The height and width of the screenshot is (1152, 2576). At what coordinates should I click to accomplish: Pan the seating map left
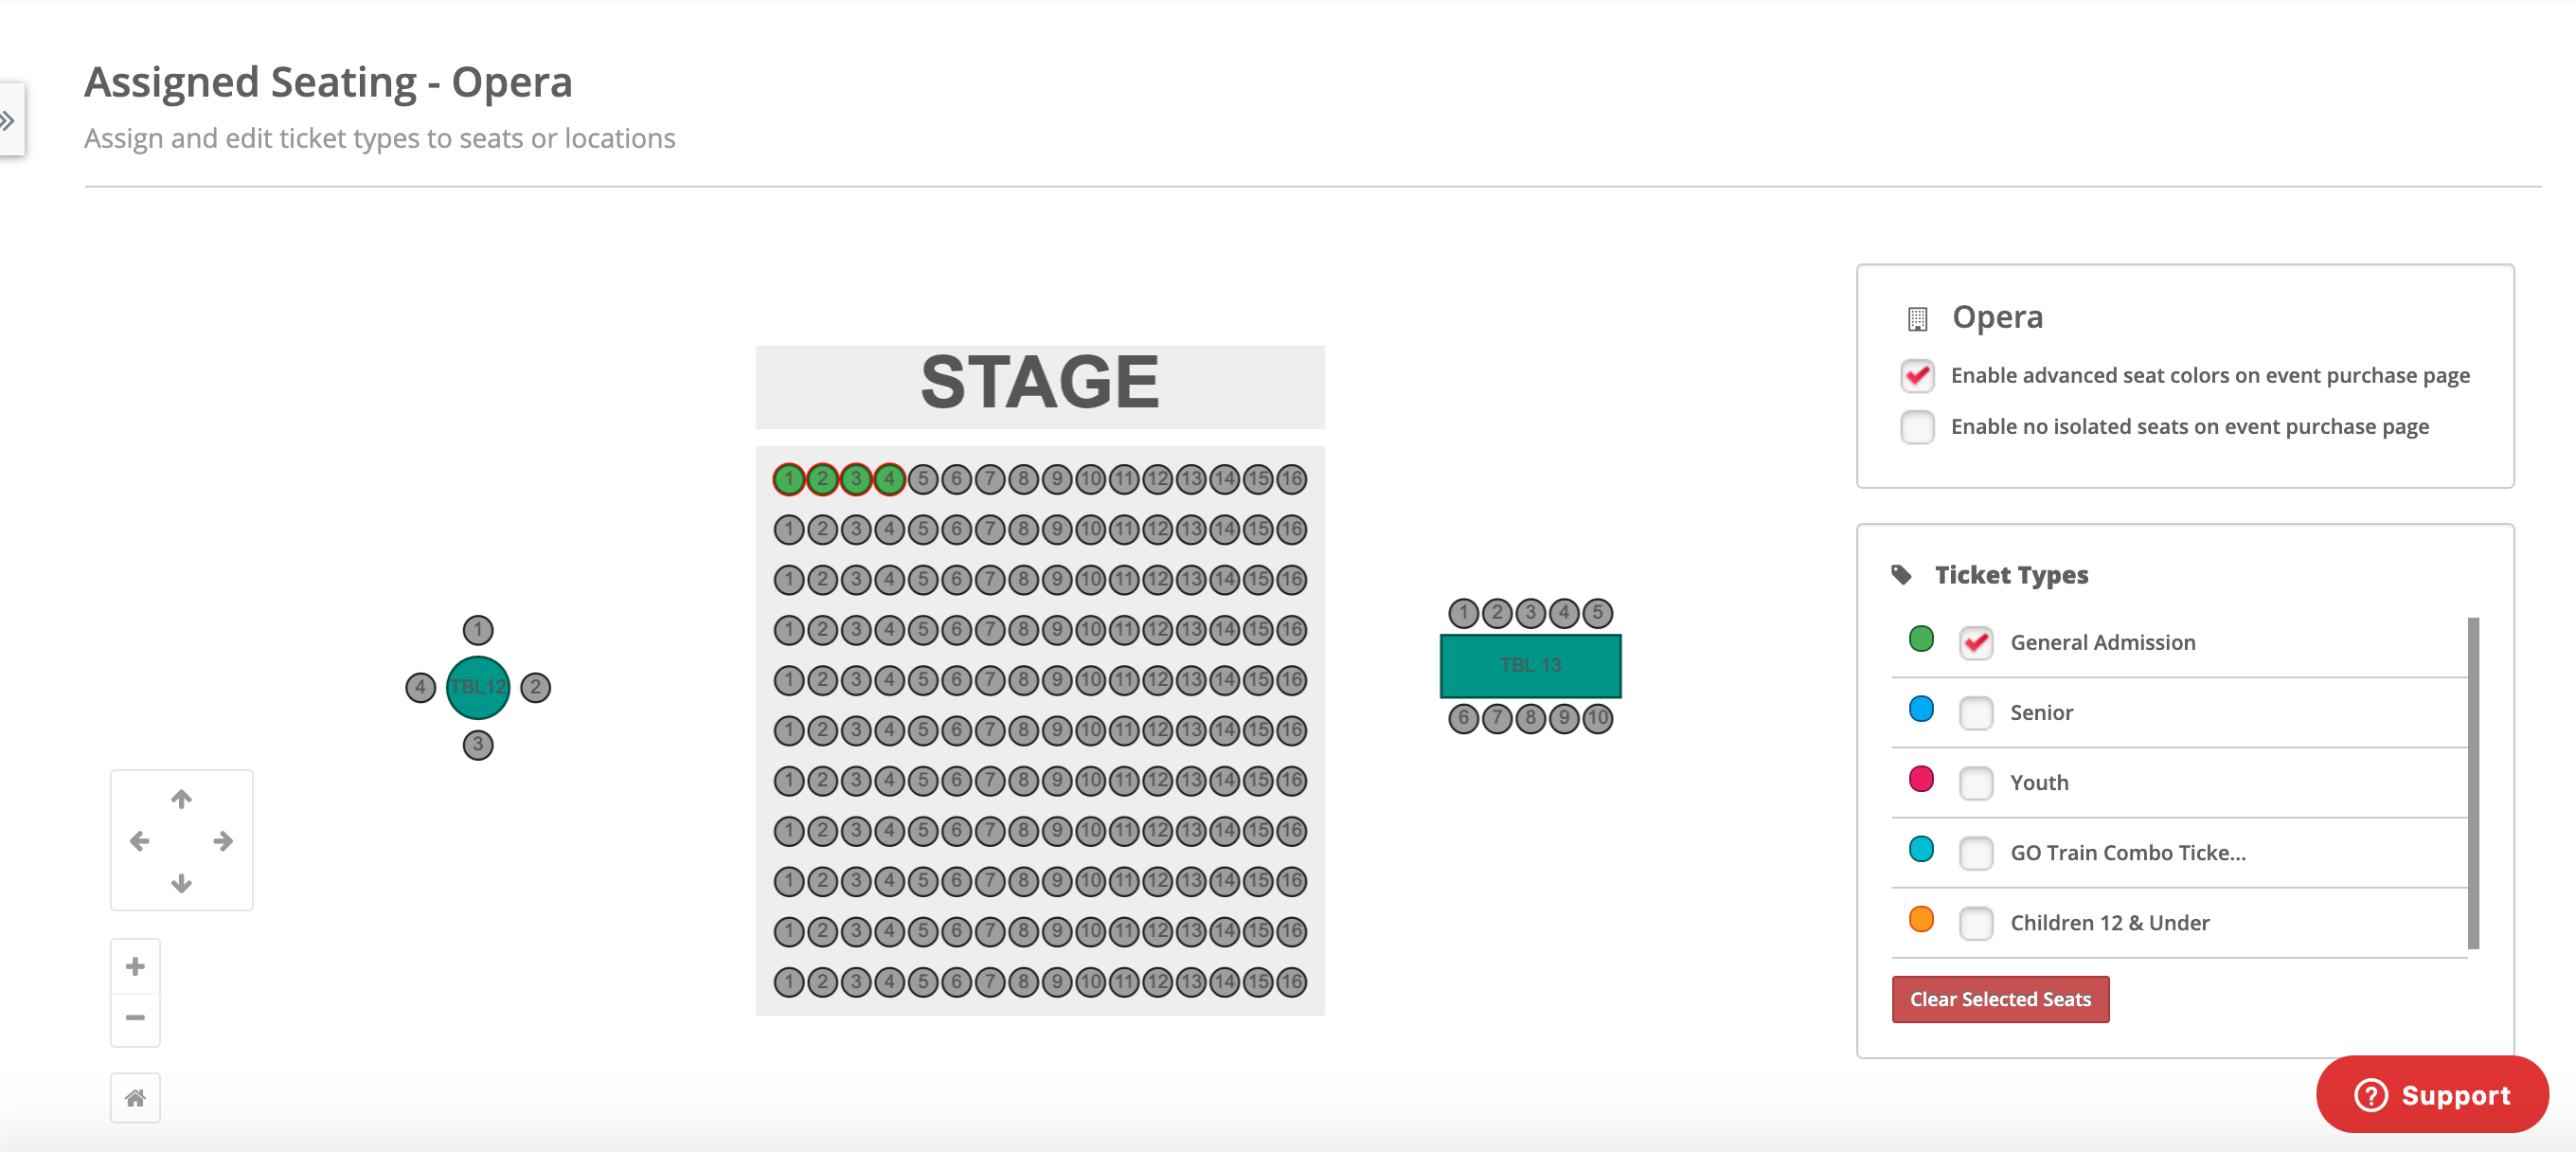click(x=139, y=841)
